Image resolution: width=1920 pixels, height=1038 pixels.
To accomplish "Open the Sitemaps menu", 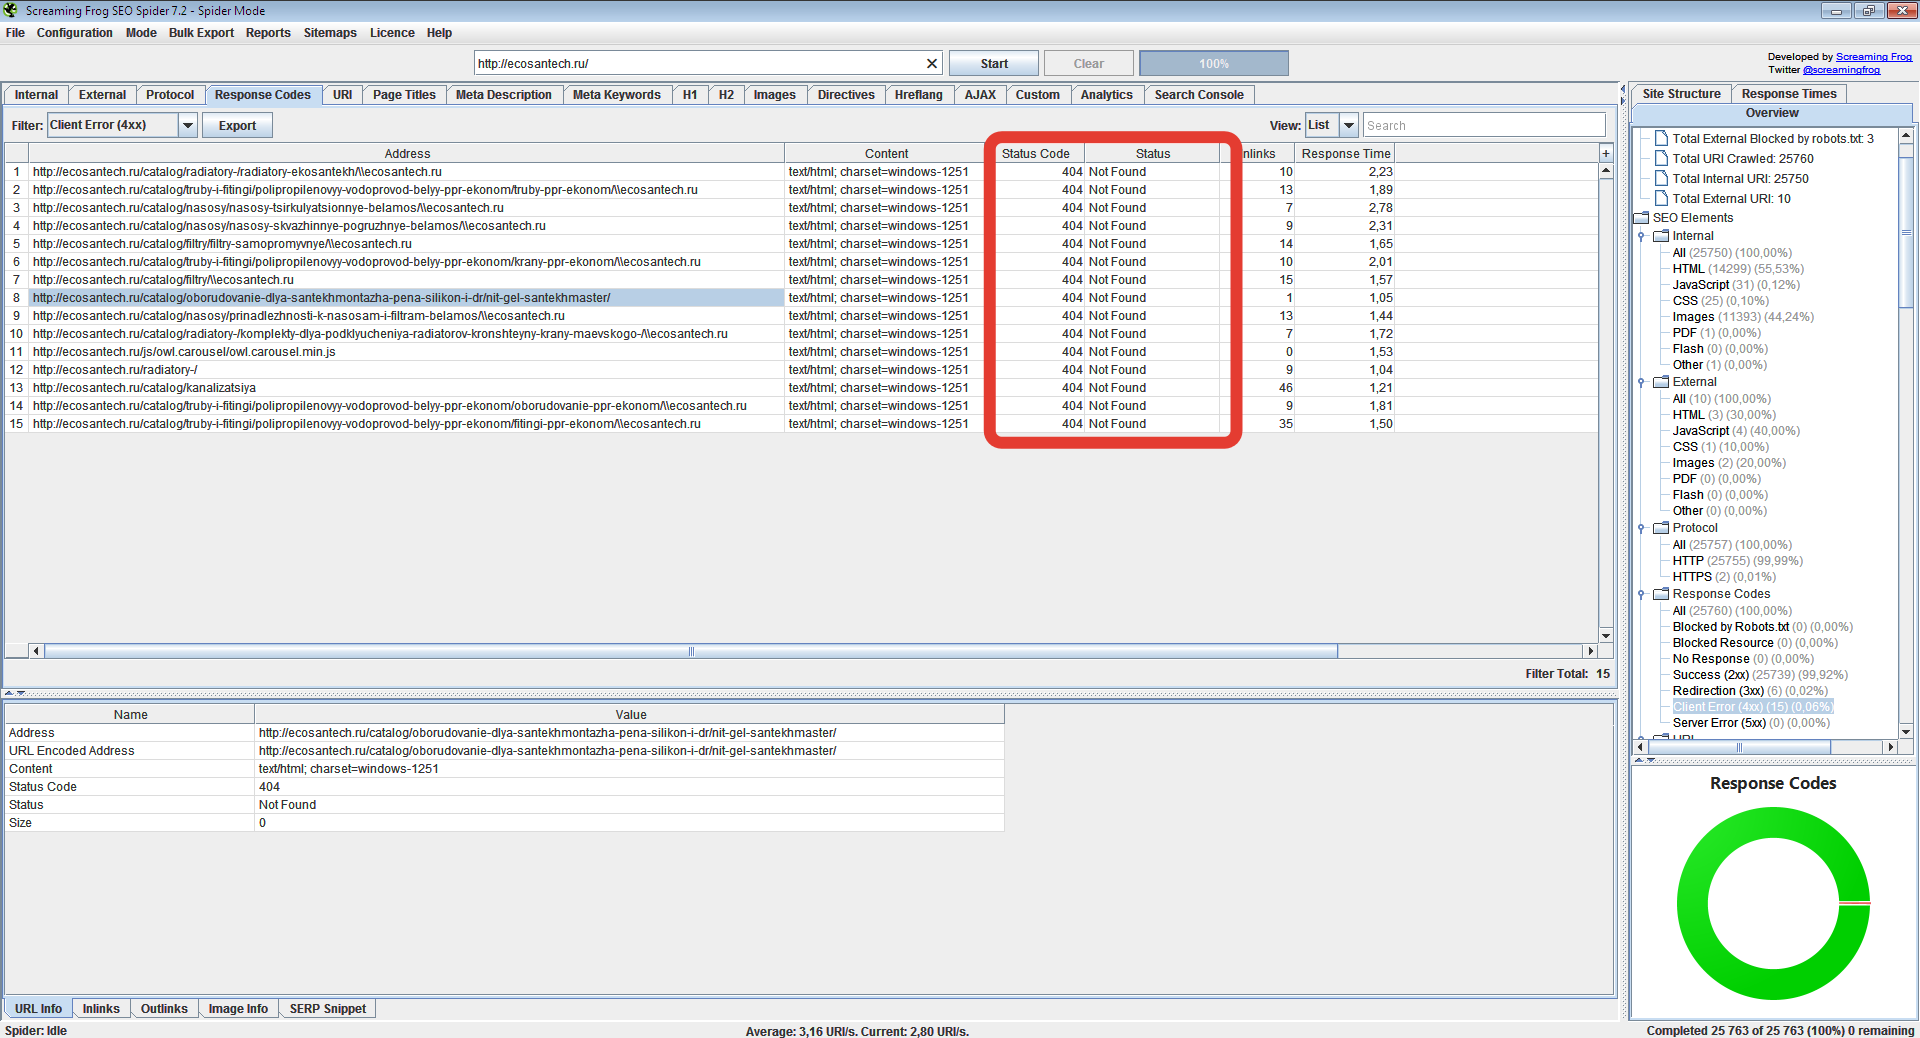I will point(330,33).
